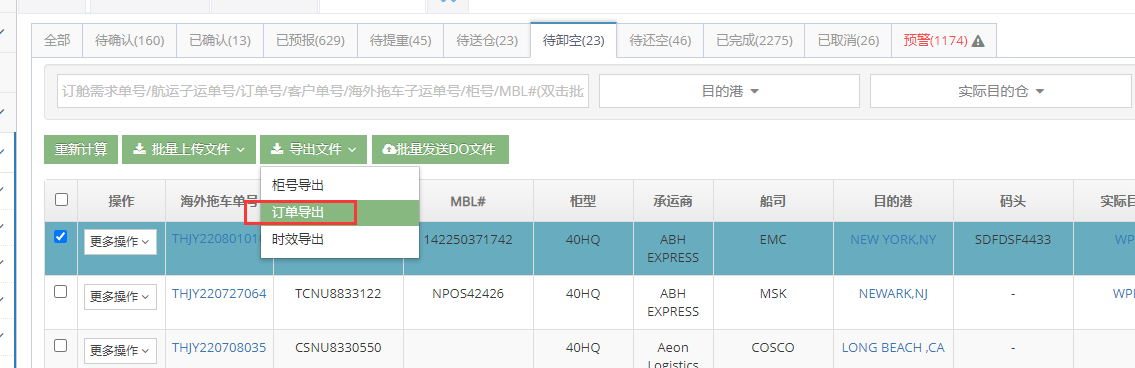Open the NEWARK,NJ port link
This screenshot has height=368, width=1135.
coord(893,293)
